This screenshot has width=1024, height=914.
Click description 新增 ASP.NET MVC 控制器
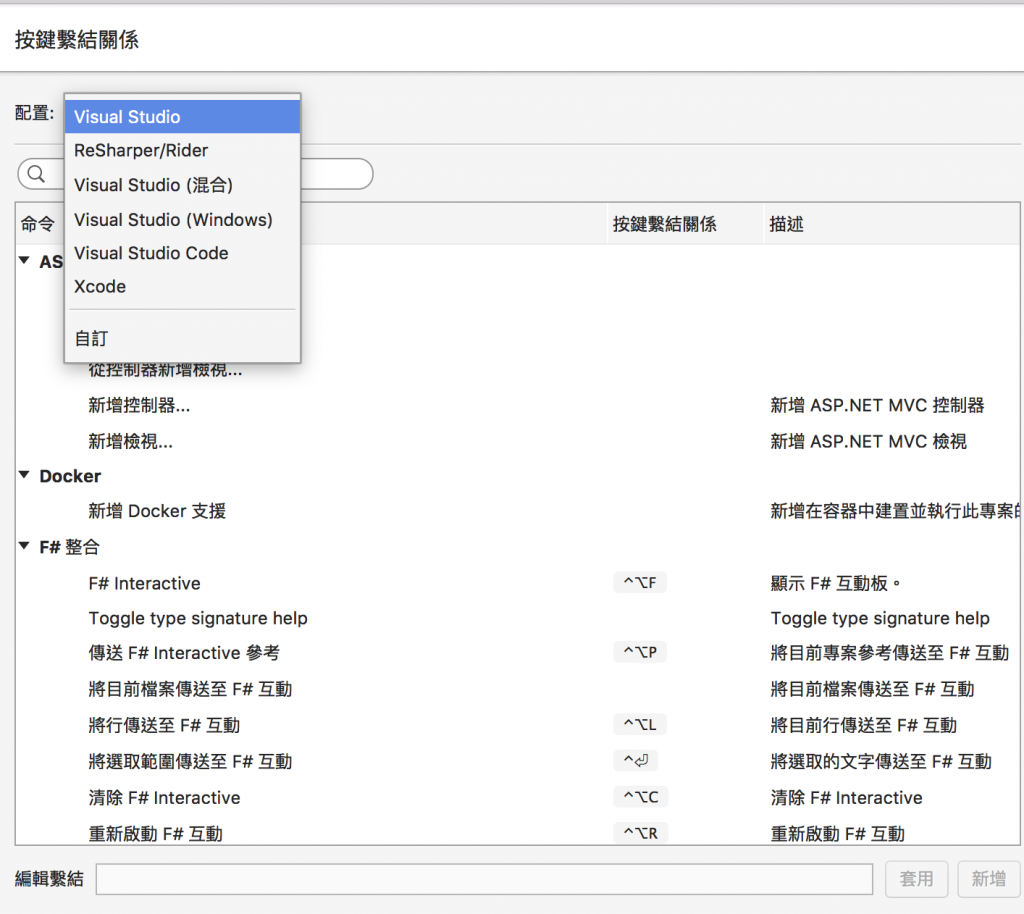(x=877, y=405)
